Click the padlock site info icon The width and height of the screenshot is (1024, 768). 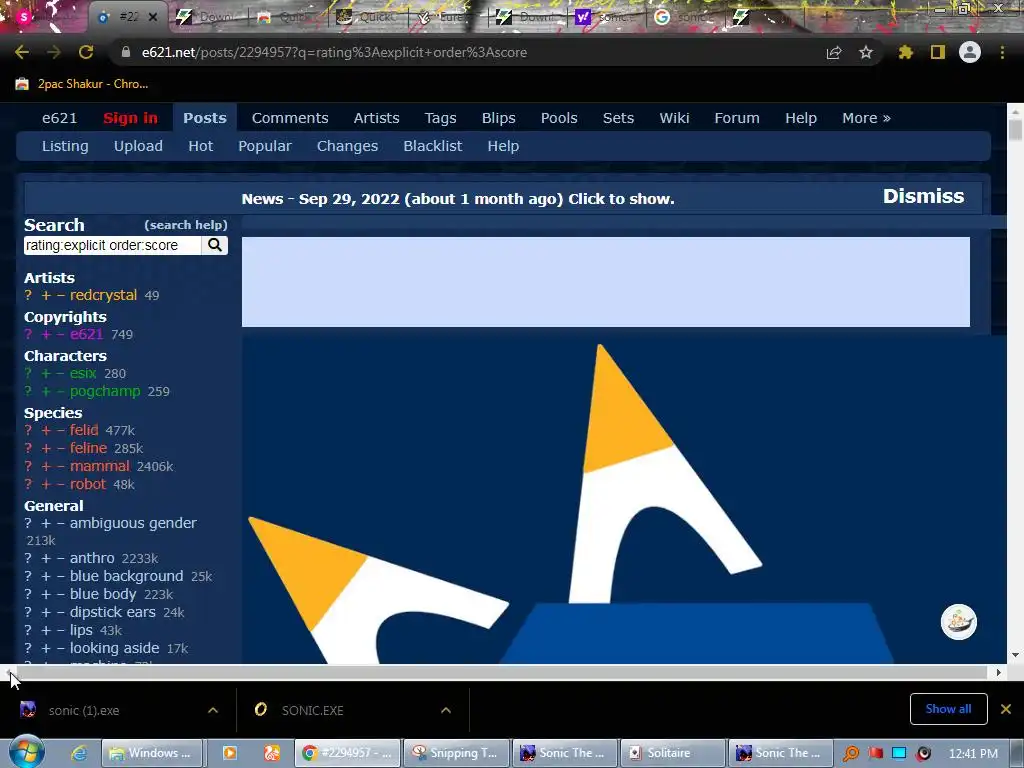126,52
